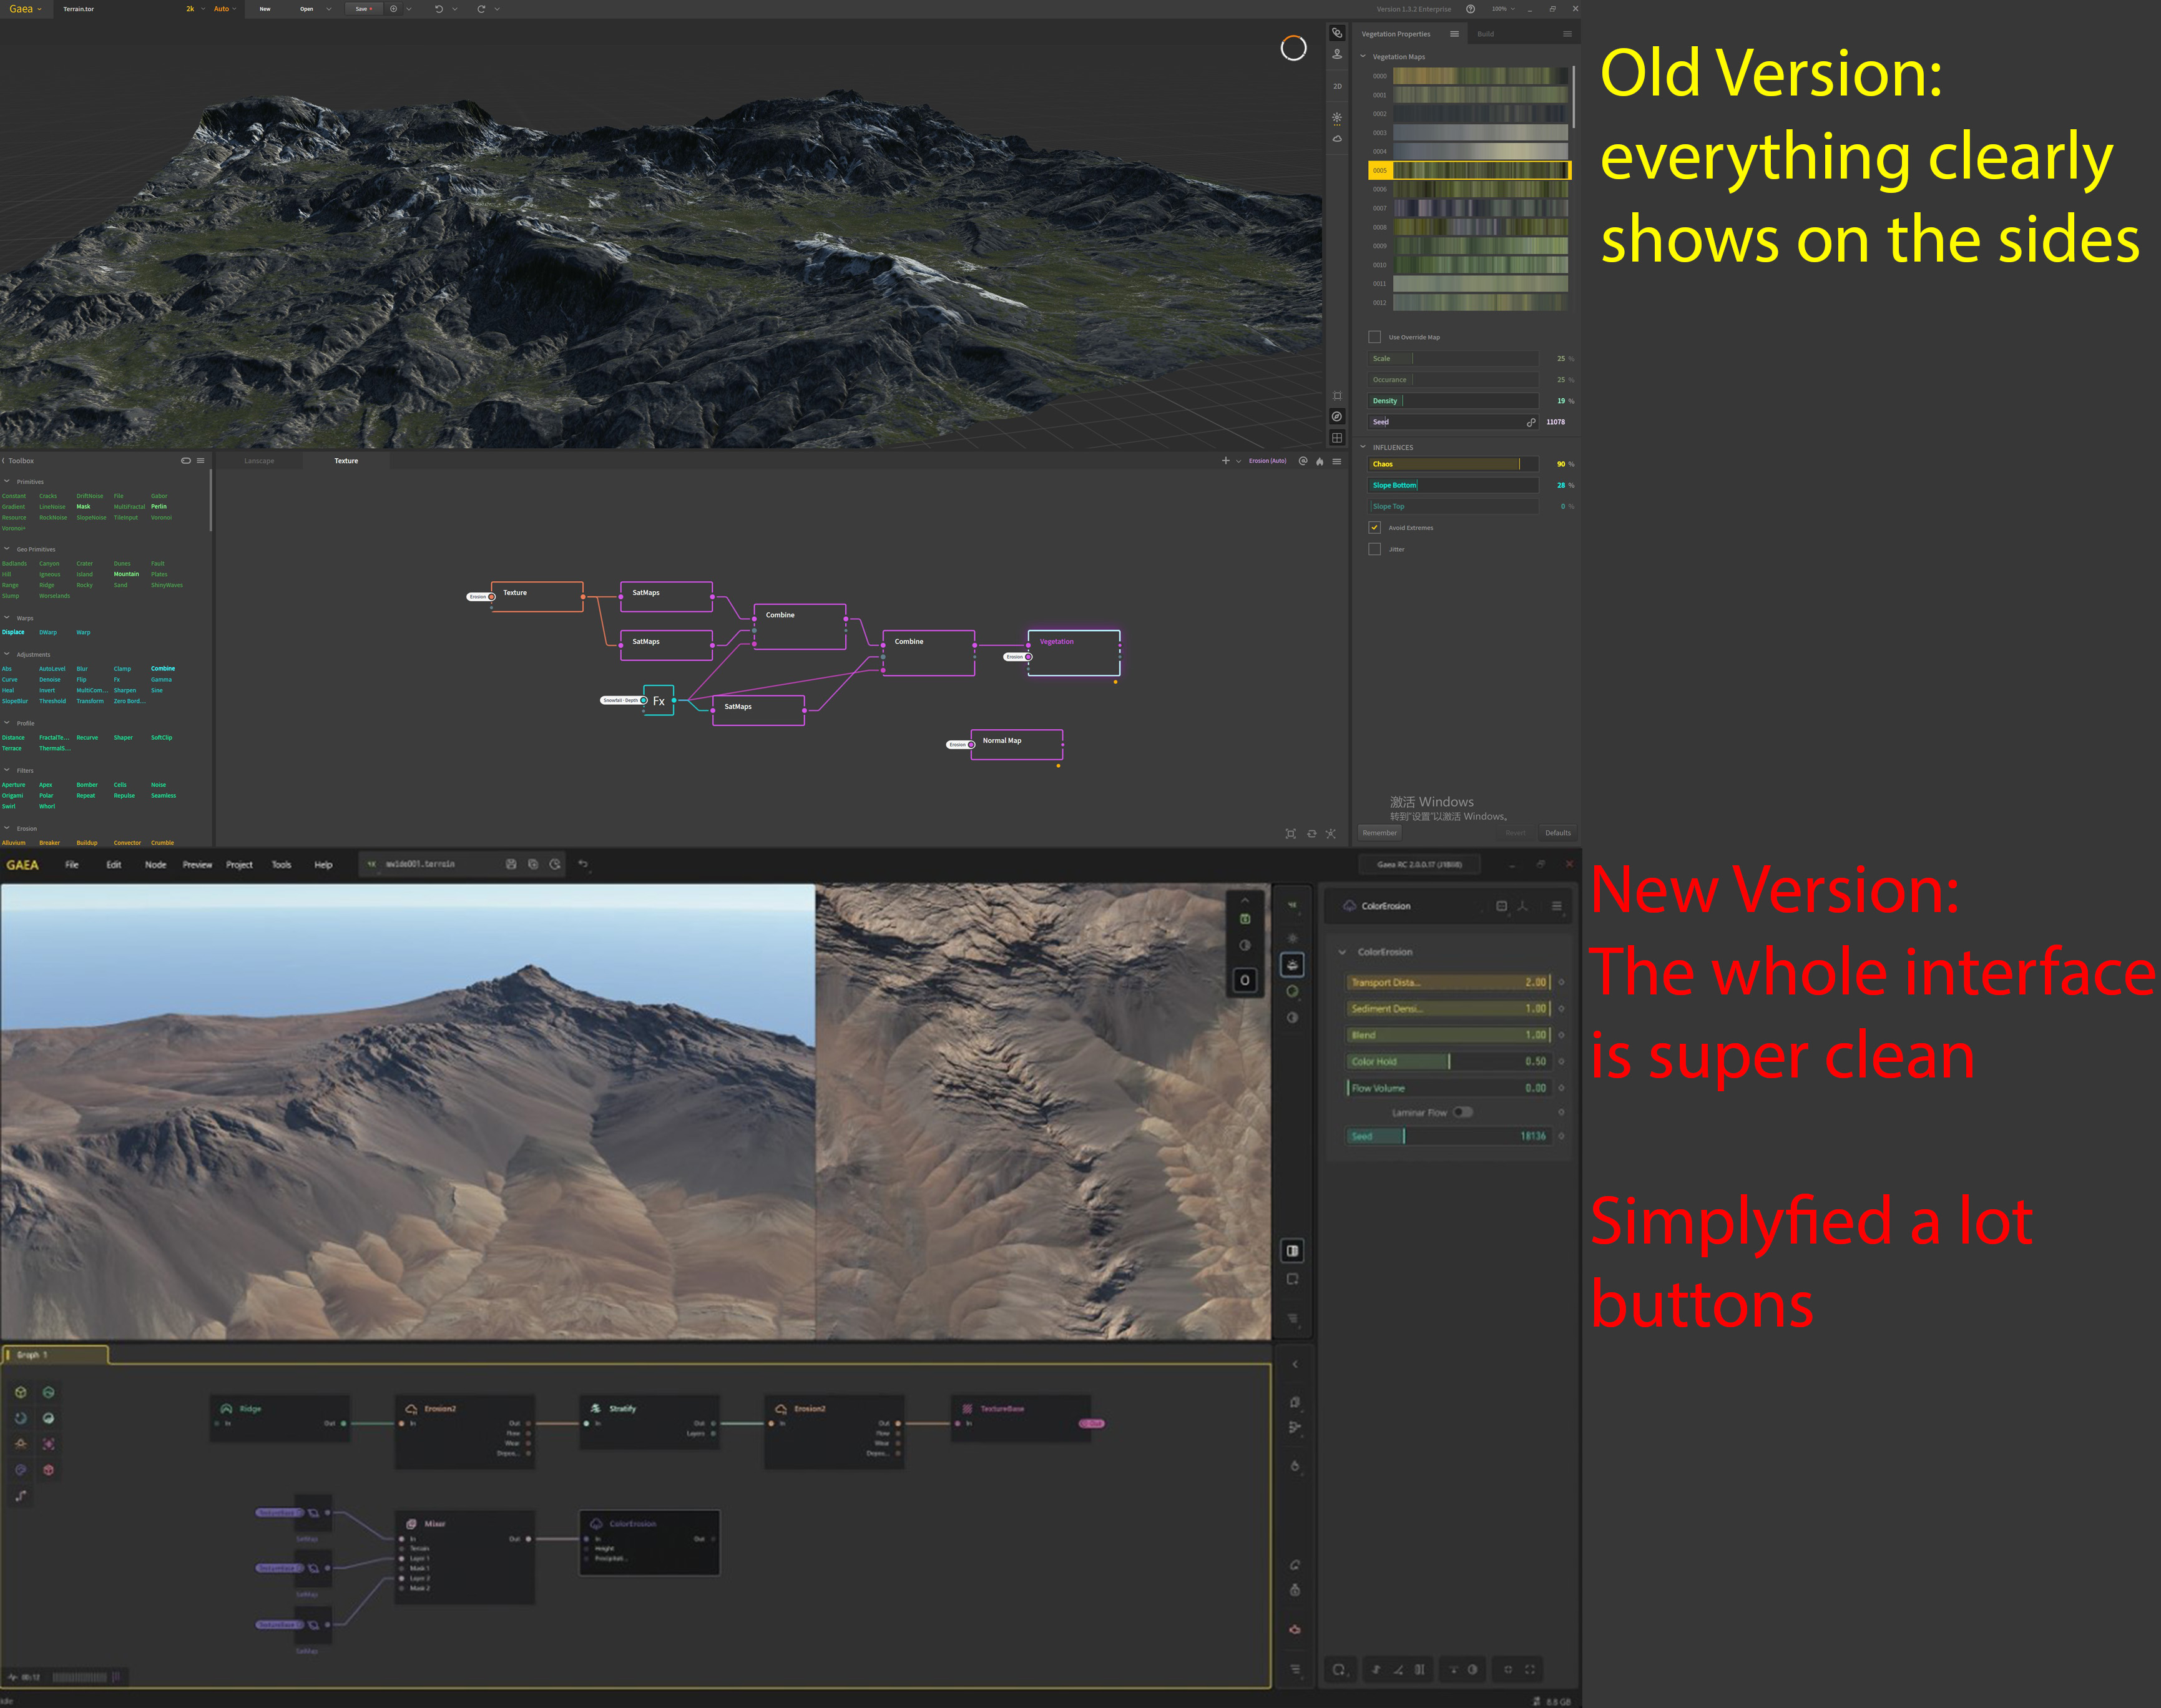
Task: Select vegetation map 0007
Action: (1480, 208)
